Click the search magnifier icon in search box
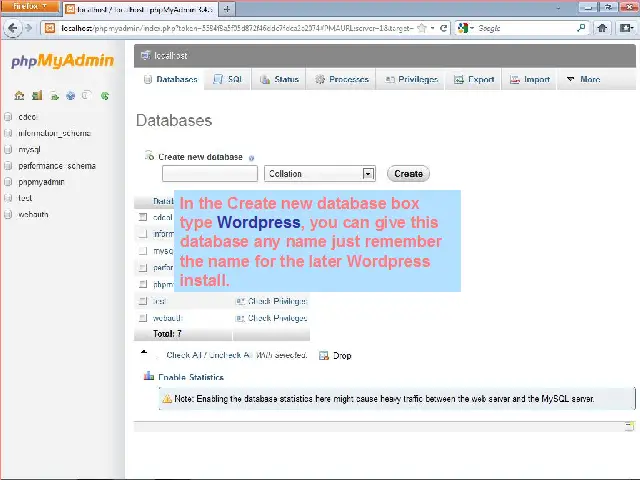The height and width of the screenshot is (480, 640). (x=581, y=28)
